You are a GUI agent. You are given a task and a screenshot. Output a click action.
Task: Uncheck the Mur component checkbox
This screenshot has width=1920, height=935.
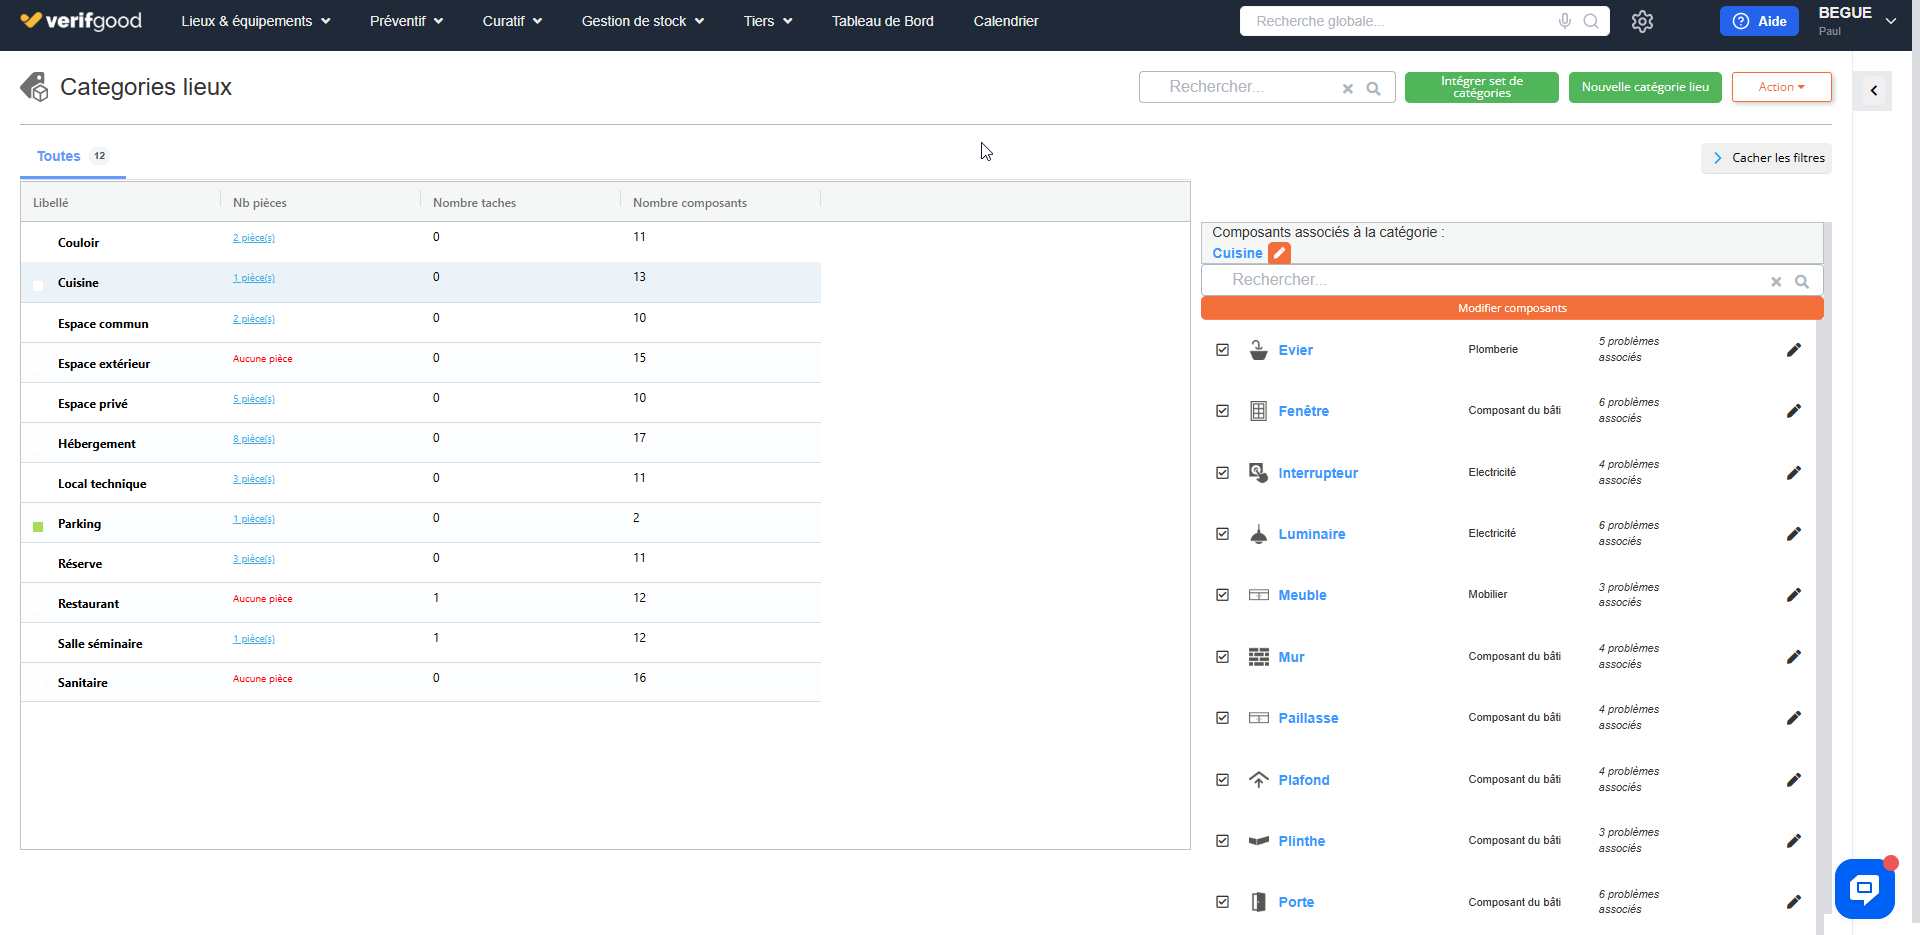click(1222, 657)
